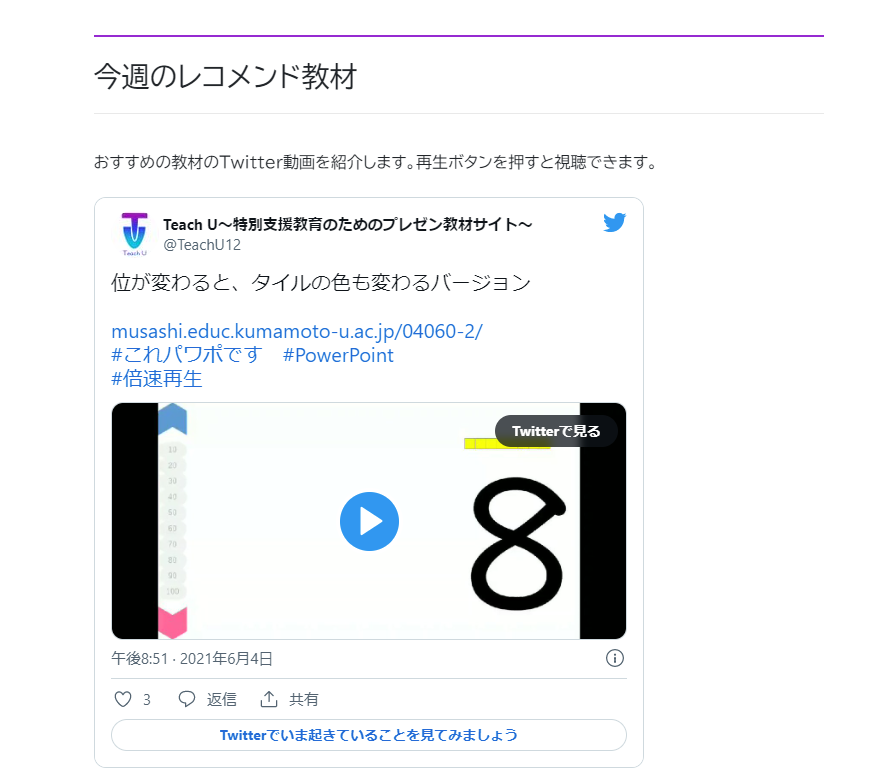The image size is (894, 782).
Task: Open the #これパワポです hashtag
Action: tap(186, 355)
